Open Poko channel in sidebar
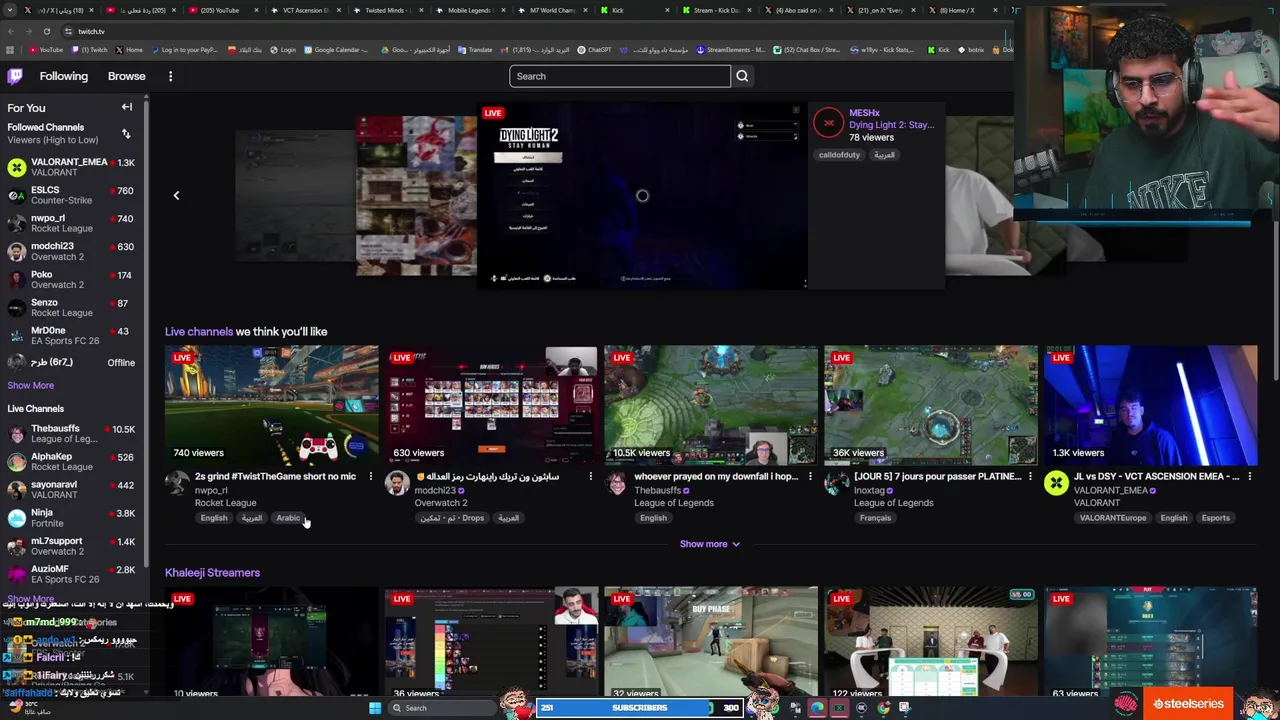Image resolution: width=1280 pixels, height=720 pixels. (x=72, y=280)
